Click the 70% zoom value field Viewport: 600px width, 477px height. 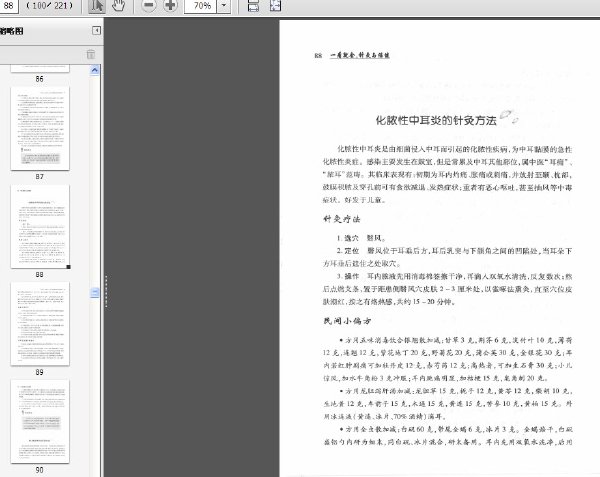201,6
